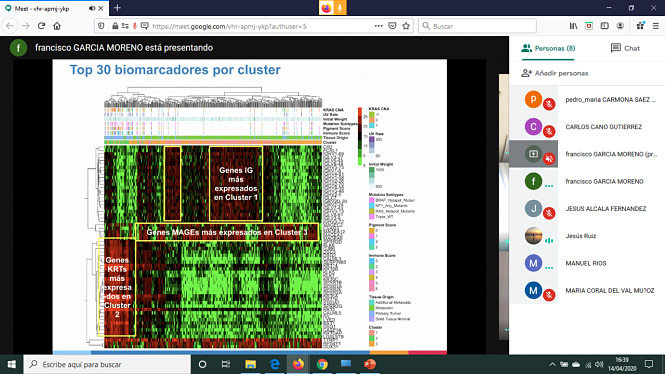Show hidden system tray icons
Screen dimensions: 665x374
[552, 364]
